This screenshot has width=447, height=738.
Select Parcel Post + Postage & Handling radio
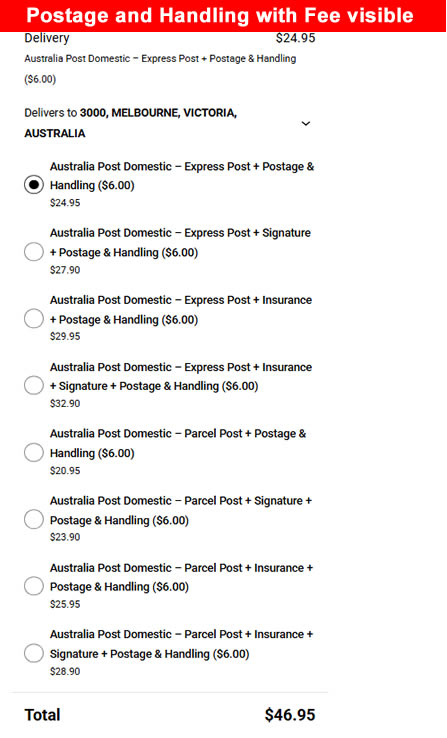tap(34, 452)
